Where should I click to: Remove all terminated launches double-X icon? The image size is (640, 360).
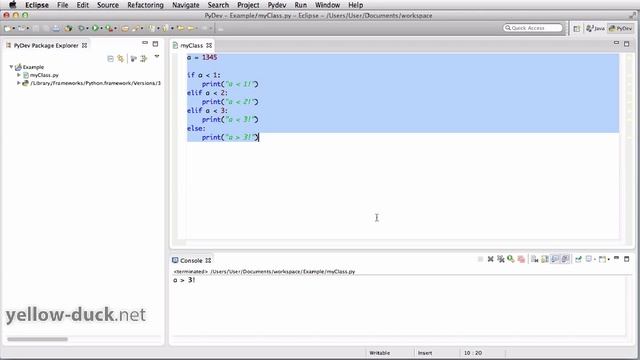pos(501,259)
